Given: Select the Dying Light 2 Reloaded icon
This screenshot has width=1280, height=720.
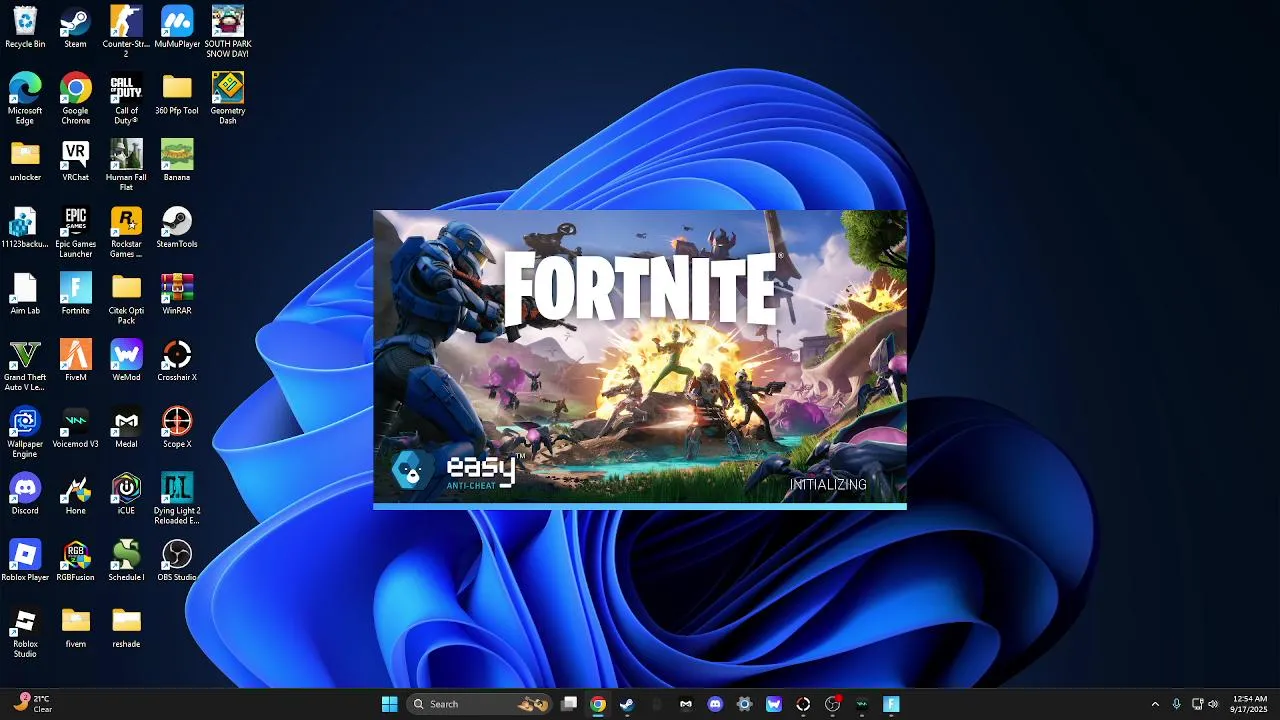Looking at the screenshot, I should coord(177,498).
